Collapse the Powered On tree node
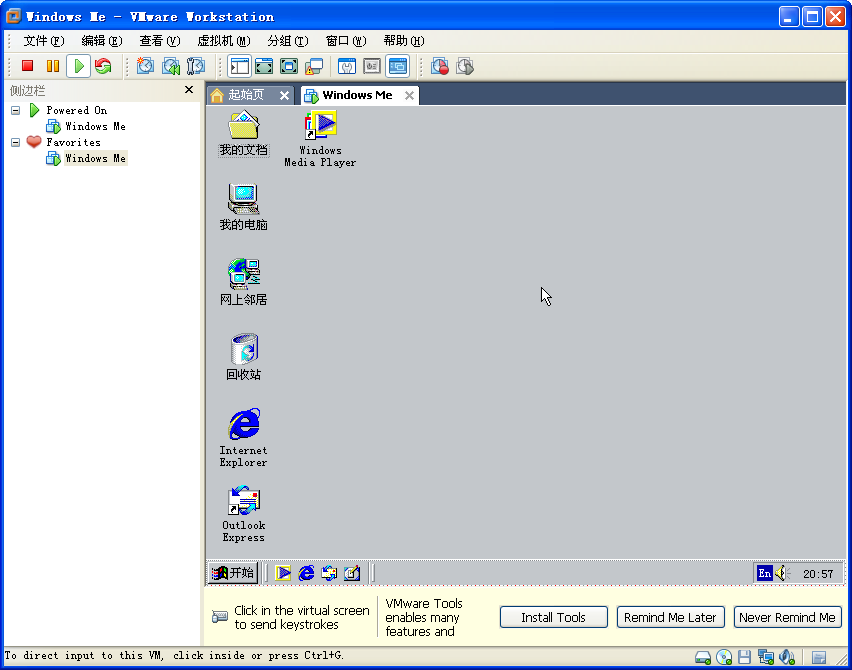This screenshot has width=852, height=670. pos(16,110)
